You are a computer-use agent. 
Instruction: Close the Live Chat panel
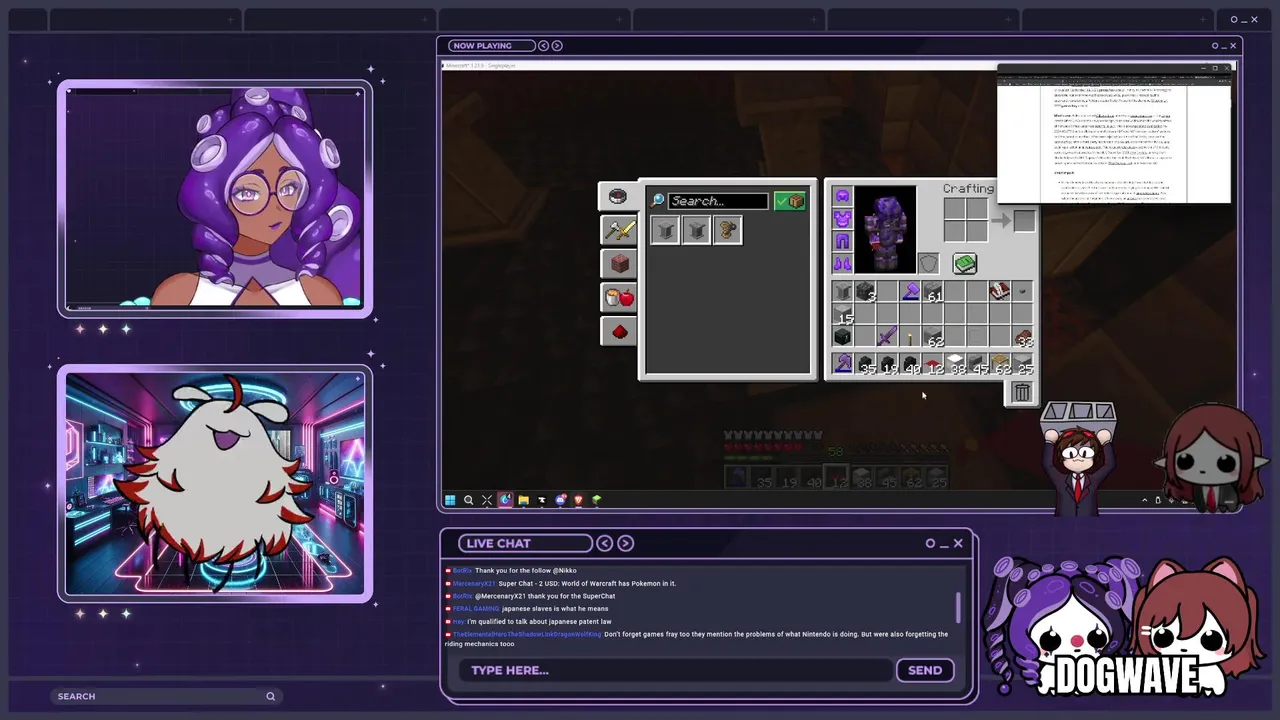point(958,543)
